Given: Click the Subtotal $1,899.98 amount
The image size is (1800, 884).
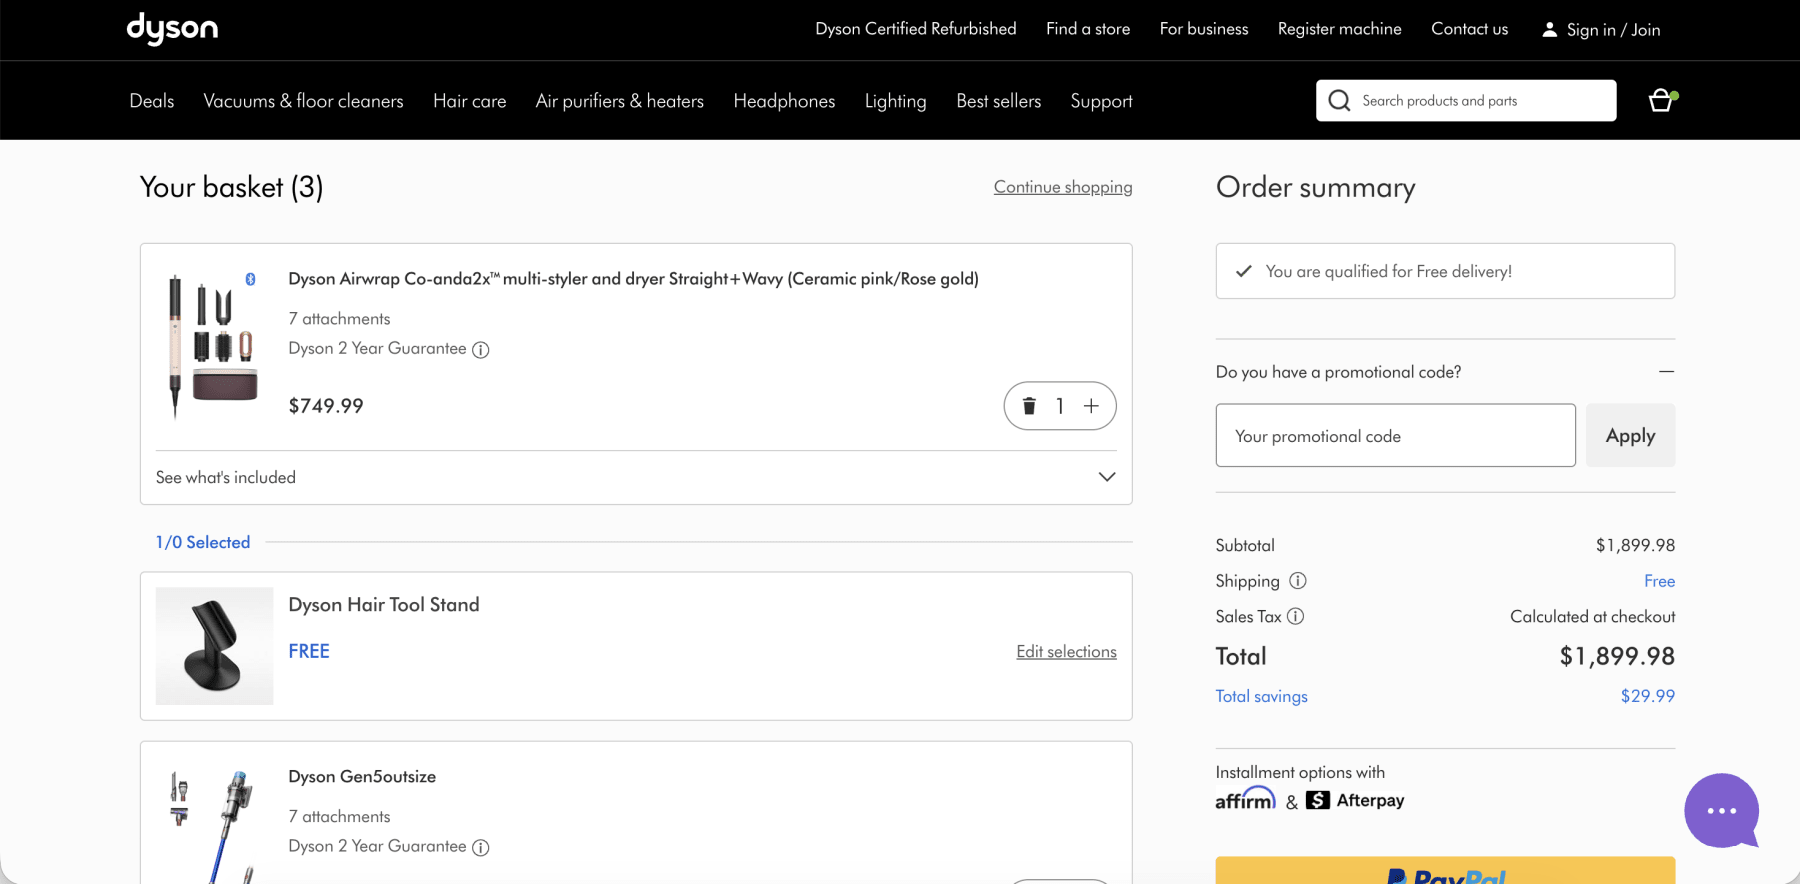Looking at the screenshot, I should click(x=1635, y=545).
